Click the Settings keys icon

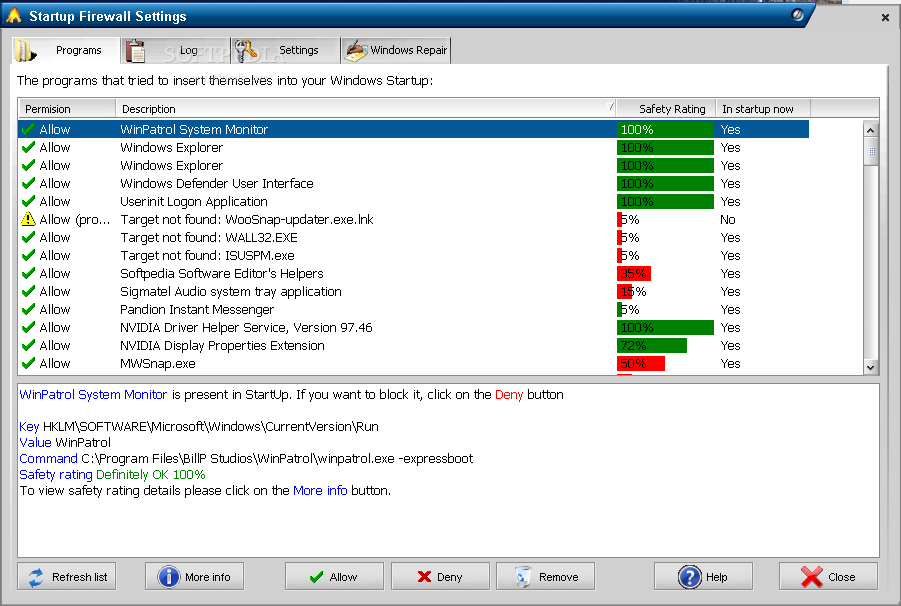click(x=246, y=51)
